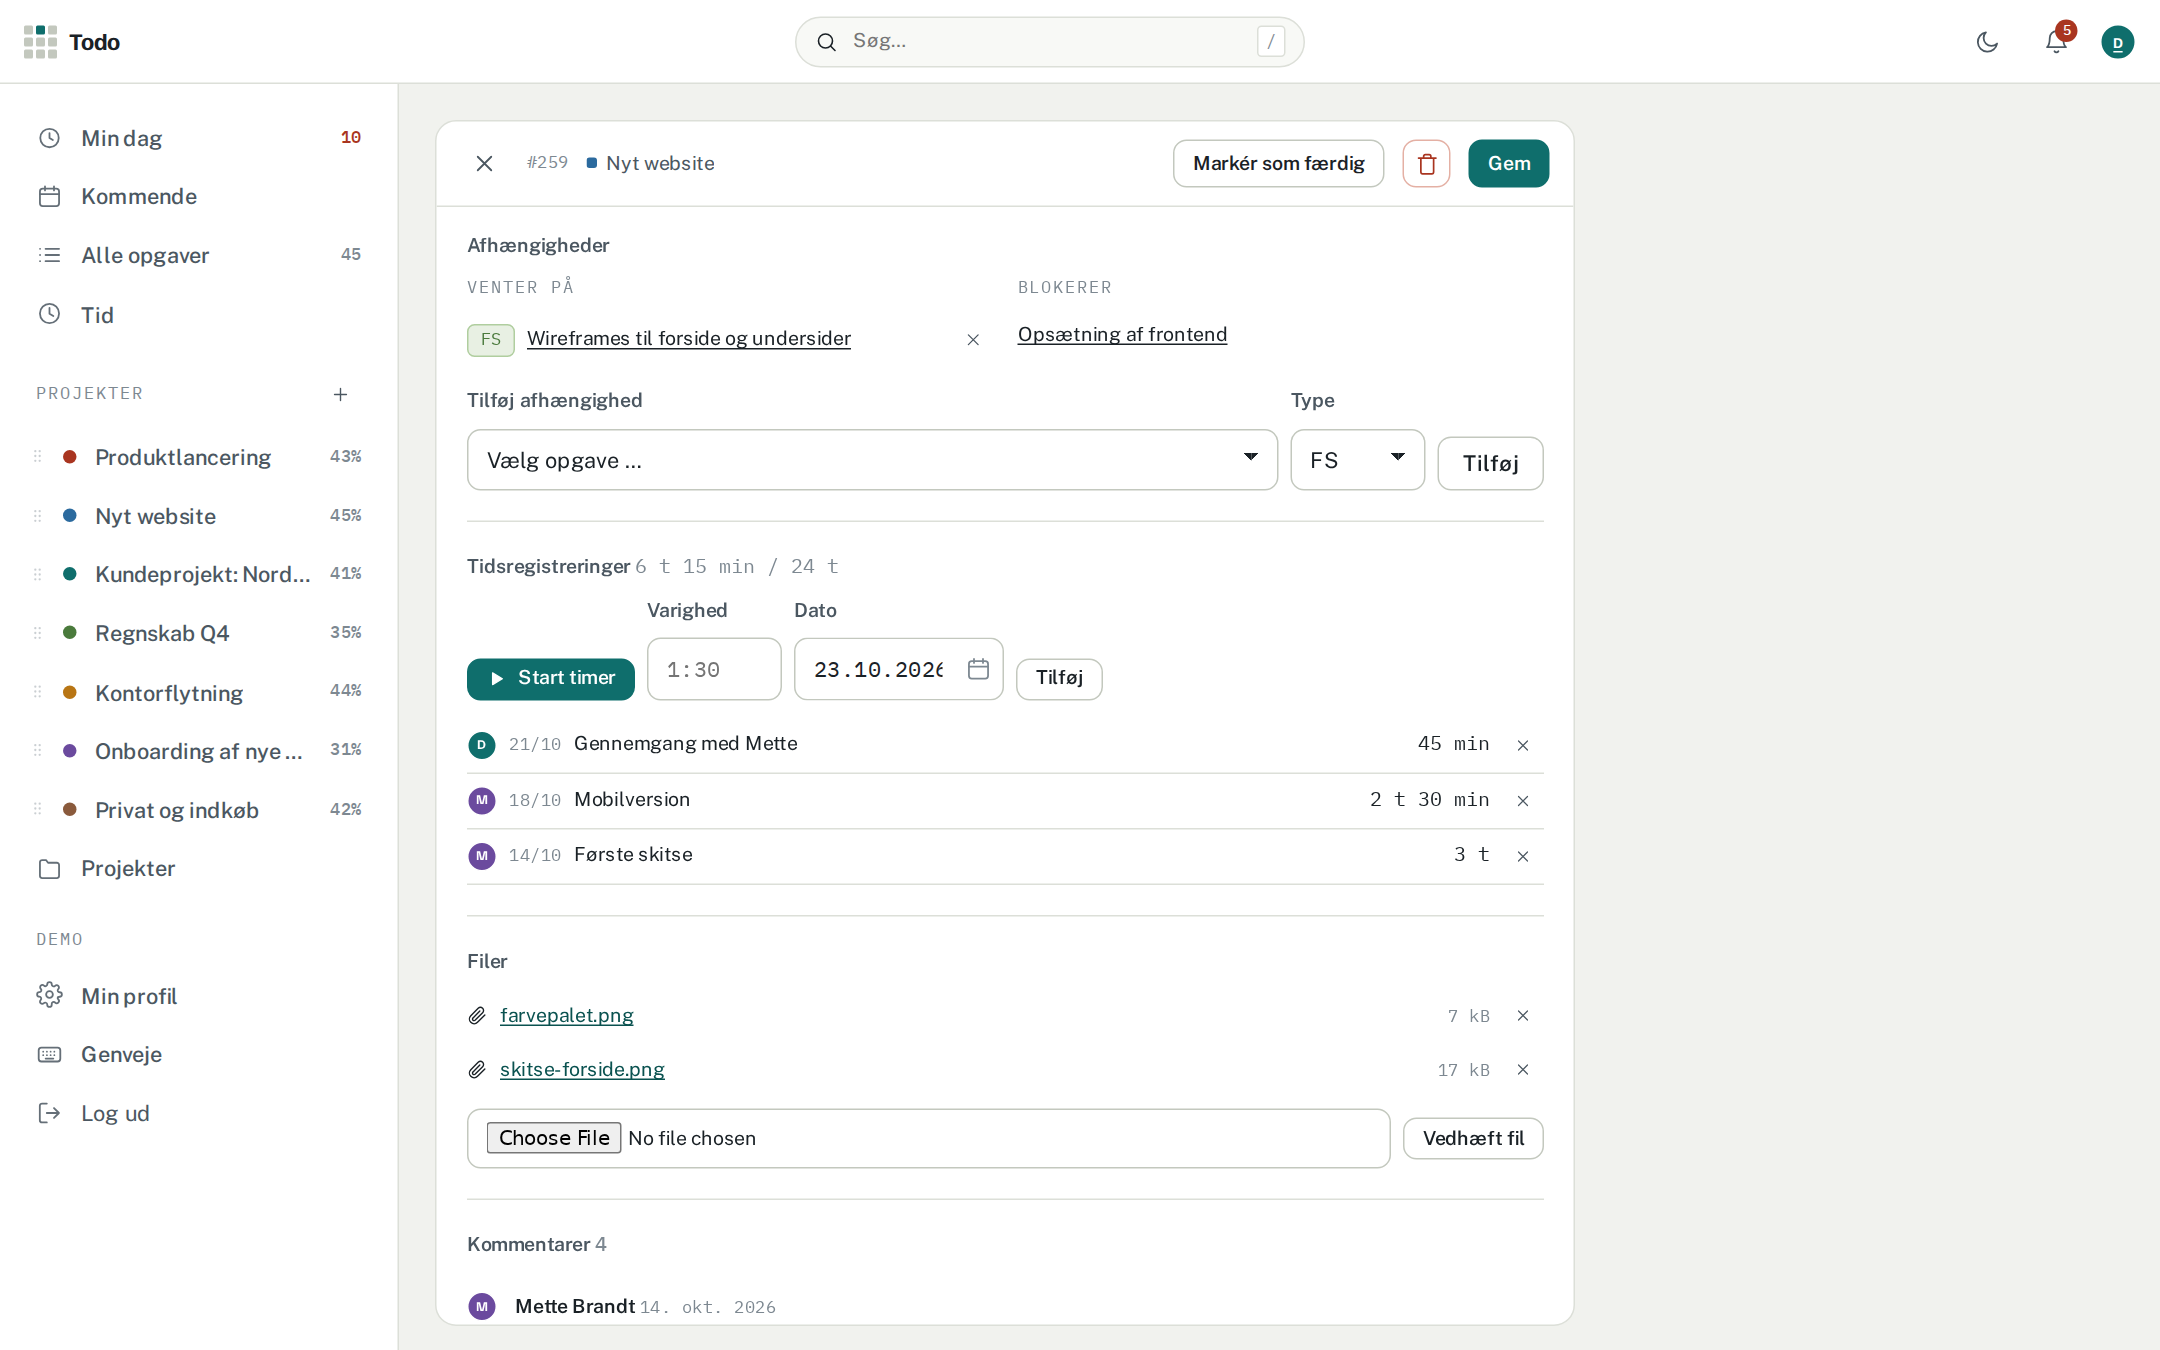Delete Gennemgang med Mette time entry
The image size is (2160, 1350).
click(1523, 745)
